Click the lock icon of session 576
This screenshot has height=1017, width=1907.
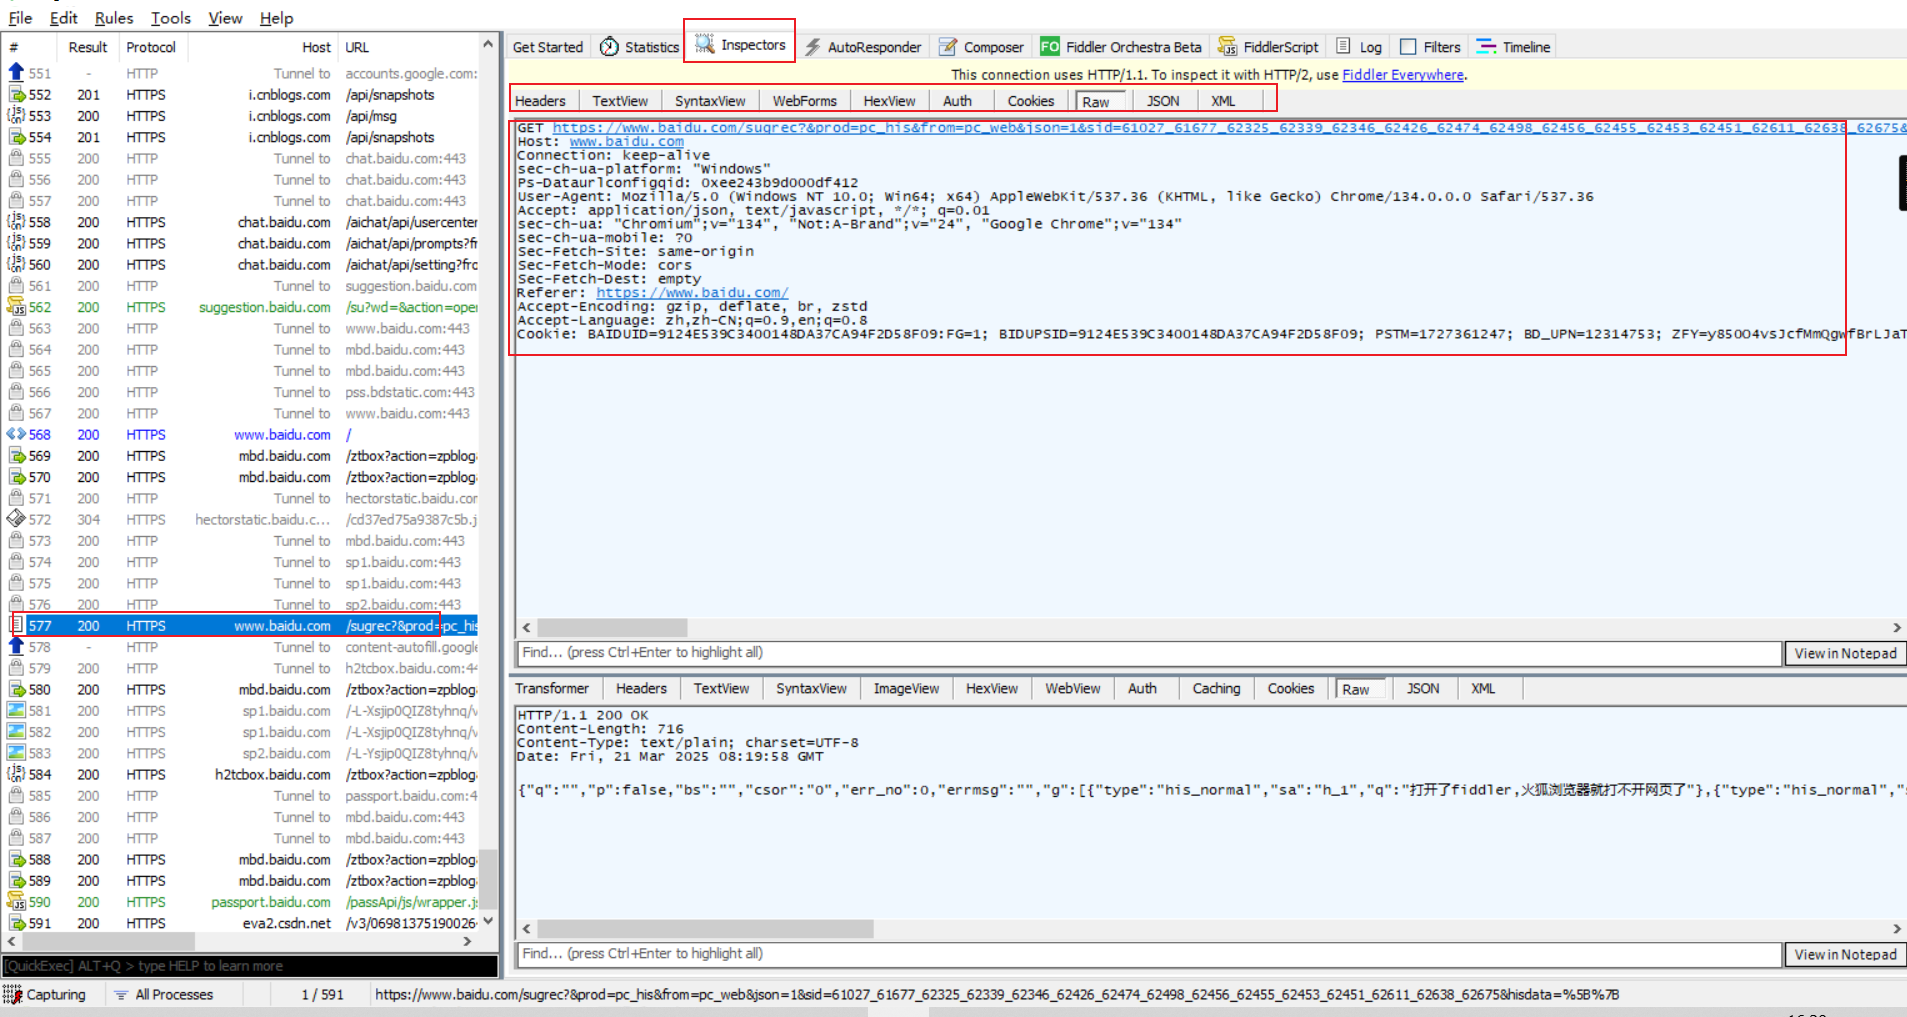click(16, 604)
